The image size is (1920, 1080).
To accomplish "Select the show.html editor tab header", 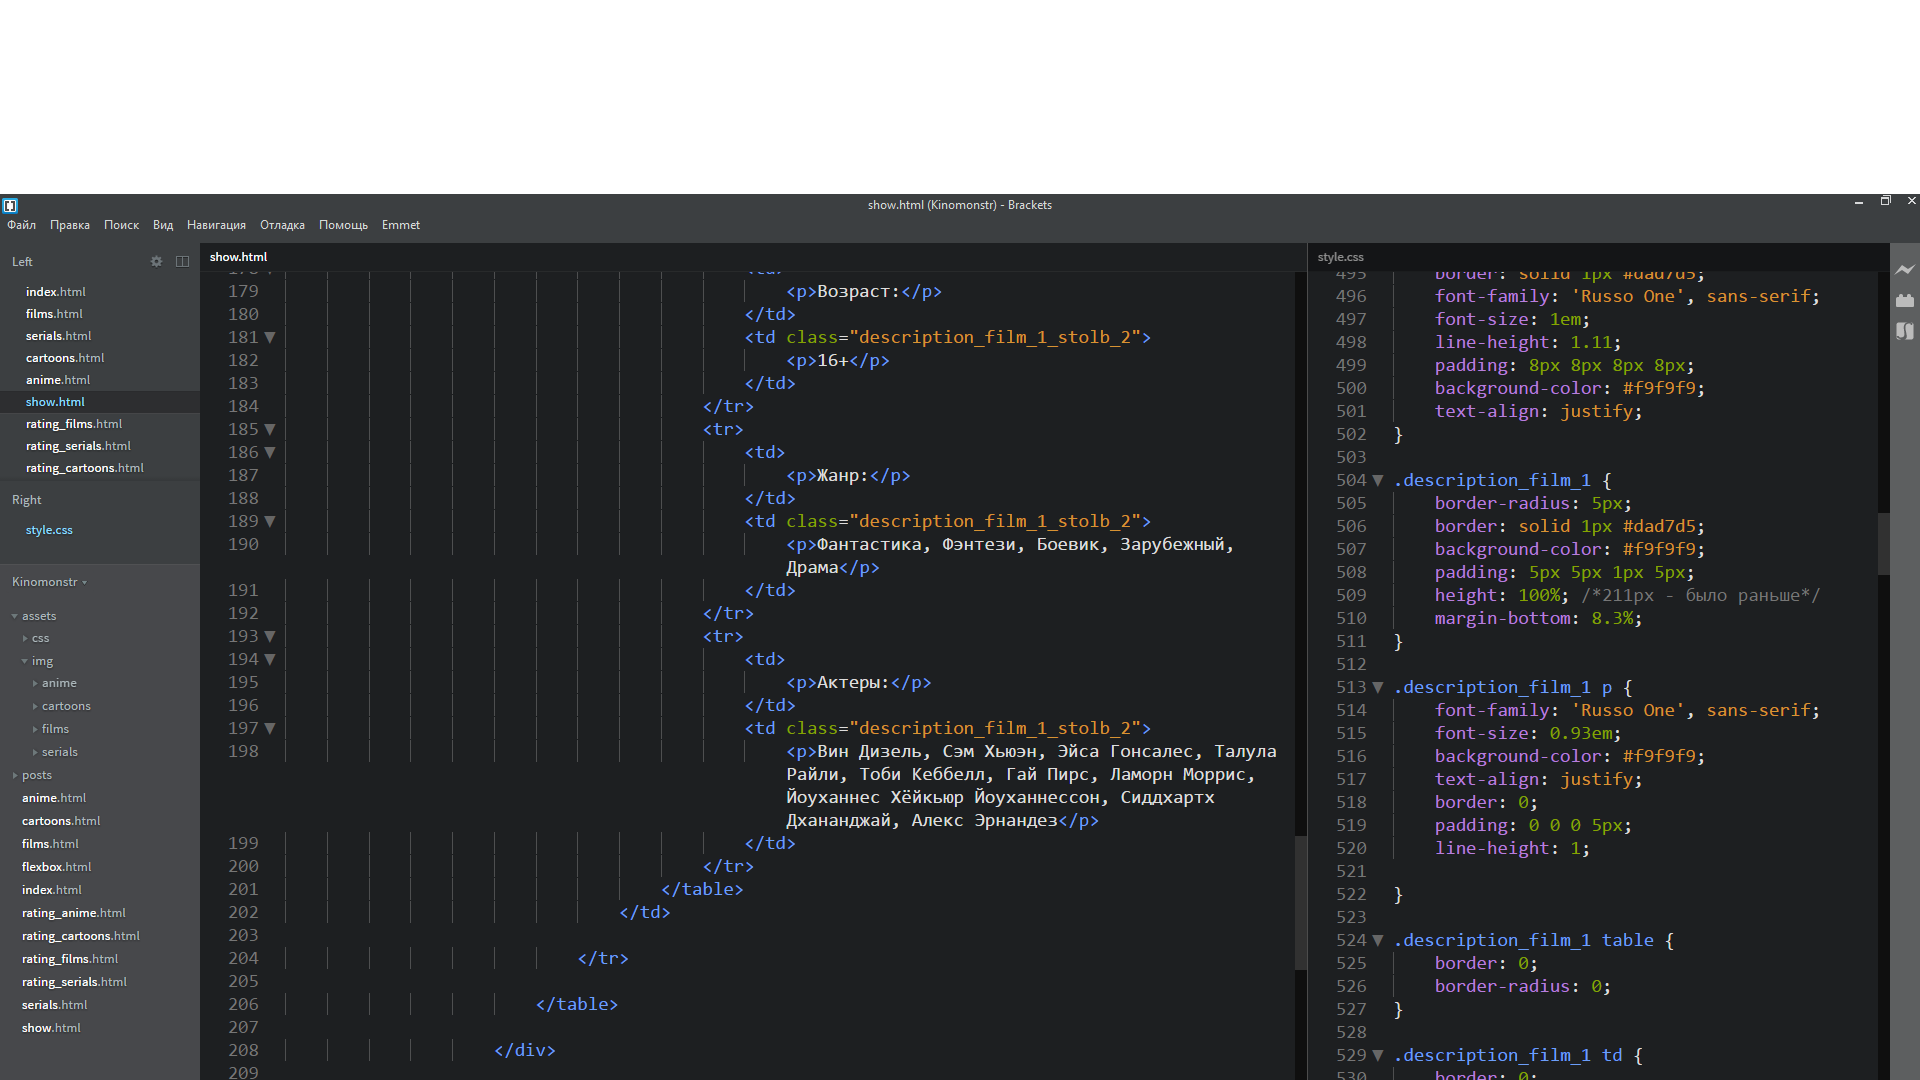I will pos(238,257).
